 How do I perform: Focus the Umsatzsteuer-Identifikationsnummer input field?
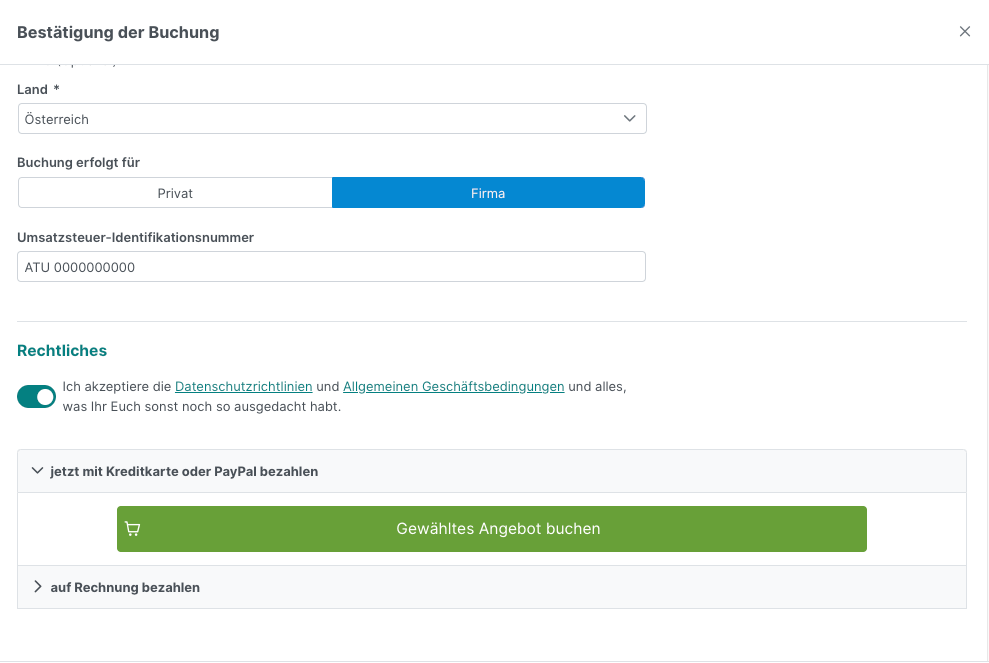coord(331,266)
